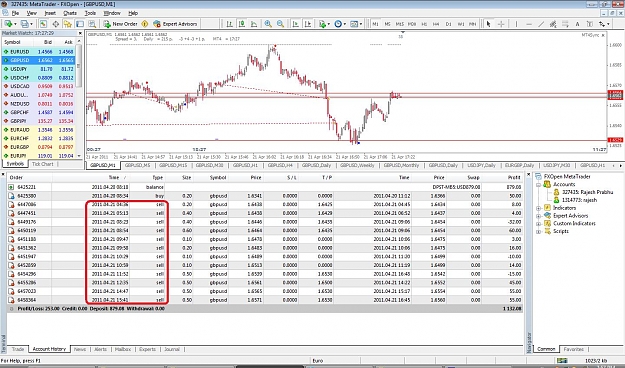Screen dimensions: 625x368
Task: Zoom in on the chart
Action: tap(268, 24)
